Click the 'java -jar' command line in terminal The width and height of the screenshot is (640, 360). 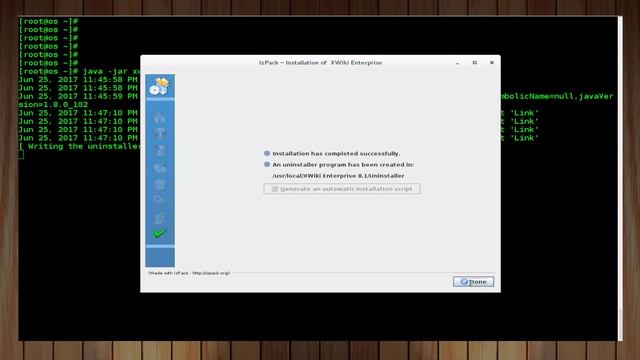pyautogui.click(x=79, y=71)
